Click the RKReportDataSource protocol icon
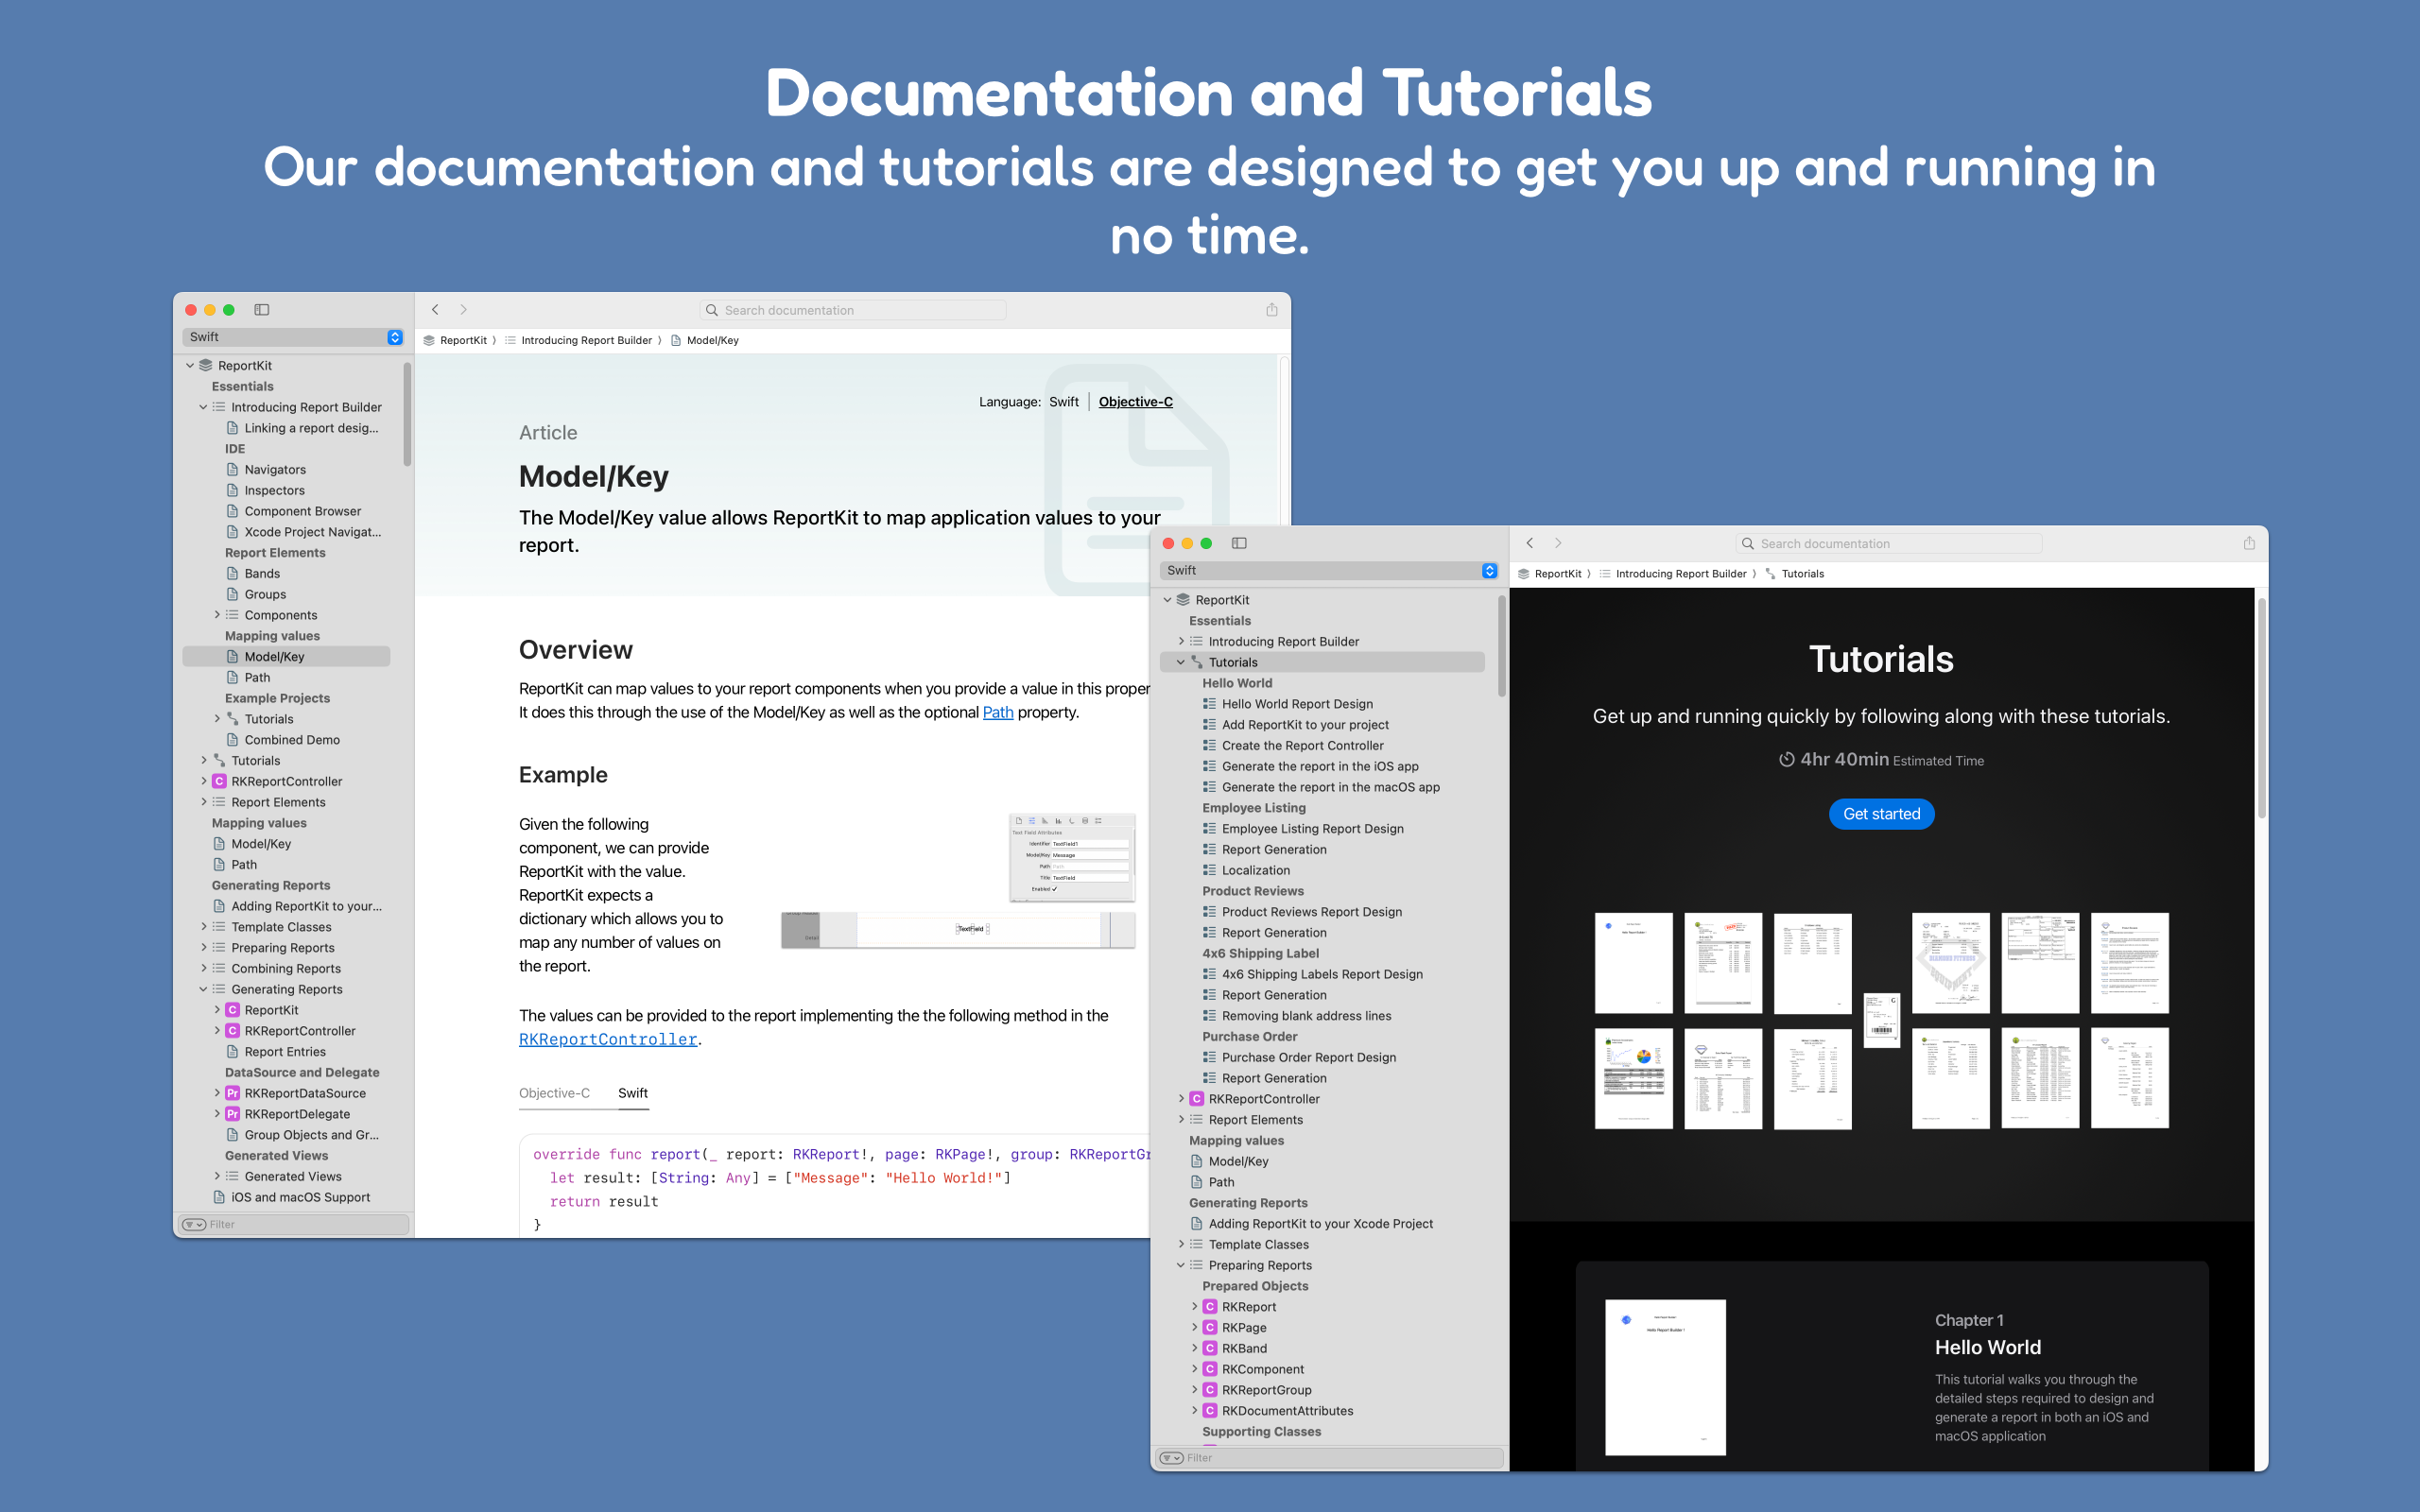Image resolution: width=2420 pixels, height=1512 pixels. 232,1093
